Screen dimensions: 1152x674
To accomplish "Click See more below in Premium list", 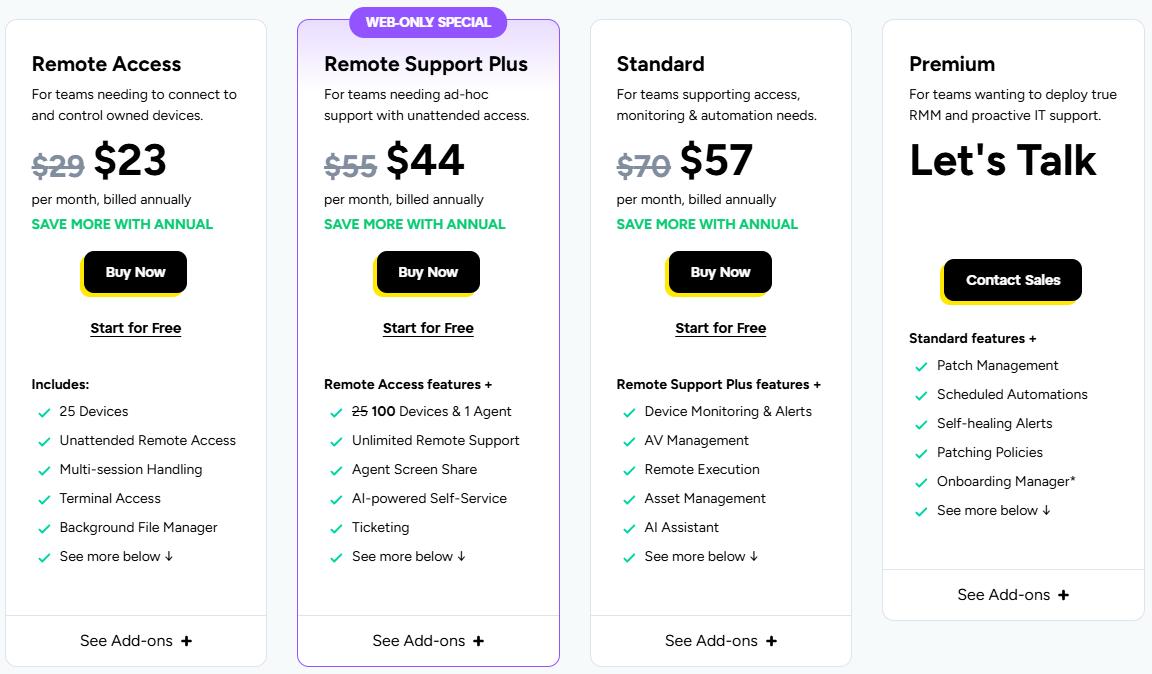I will point(993,510).
